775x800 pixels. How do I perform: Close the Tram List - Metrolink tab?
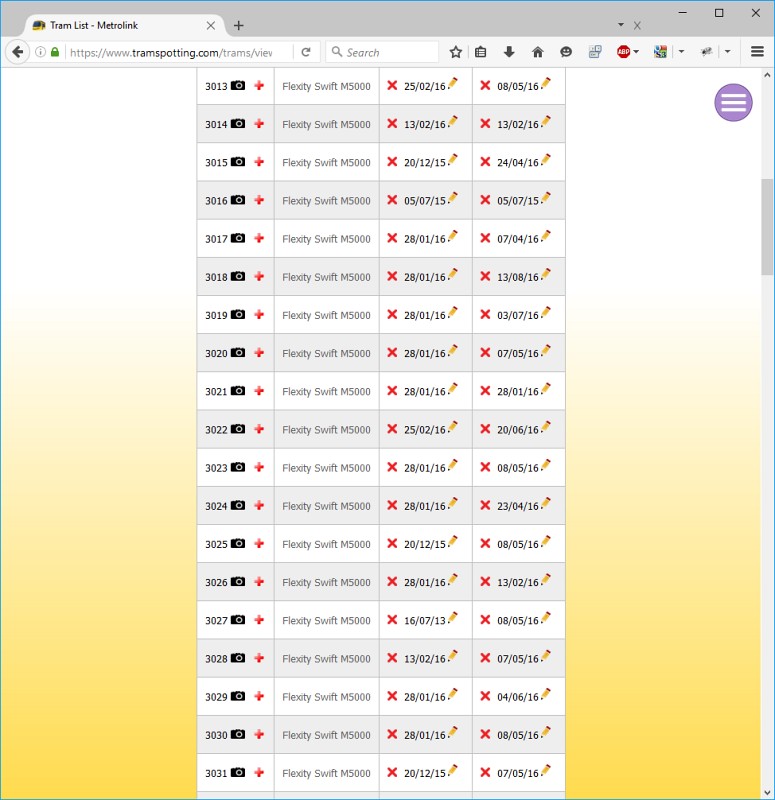[x=211, y=26]
